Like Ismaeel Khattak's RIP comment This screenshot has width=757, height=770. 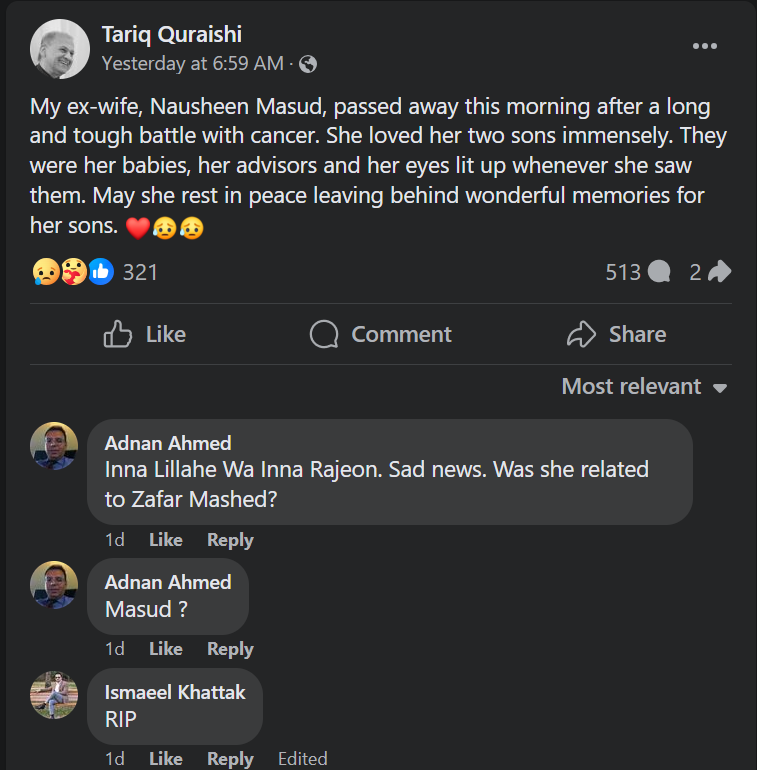click(165, 759)
